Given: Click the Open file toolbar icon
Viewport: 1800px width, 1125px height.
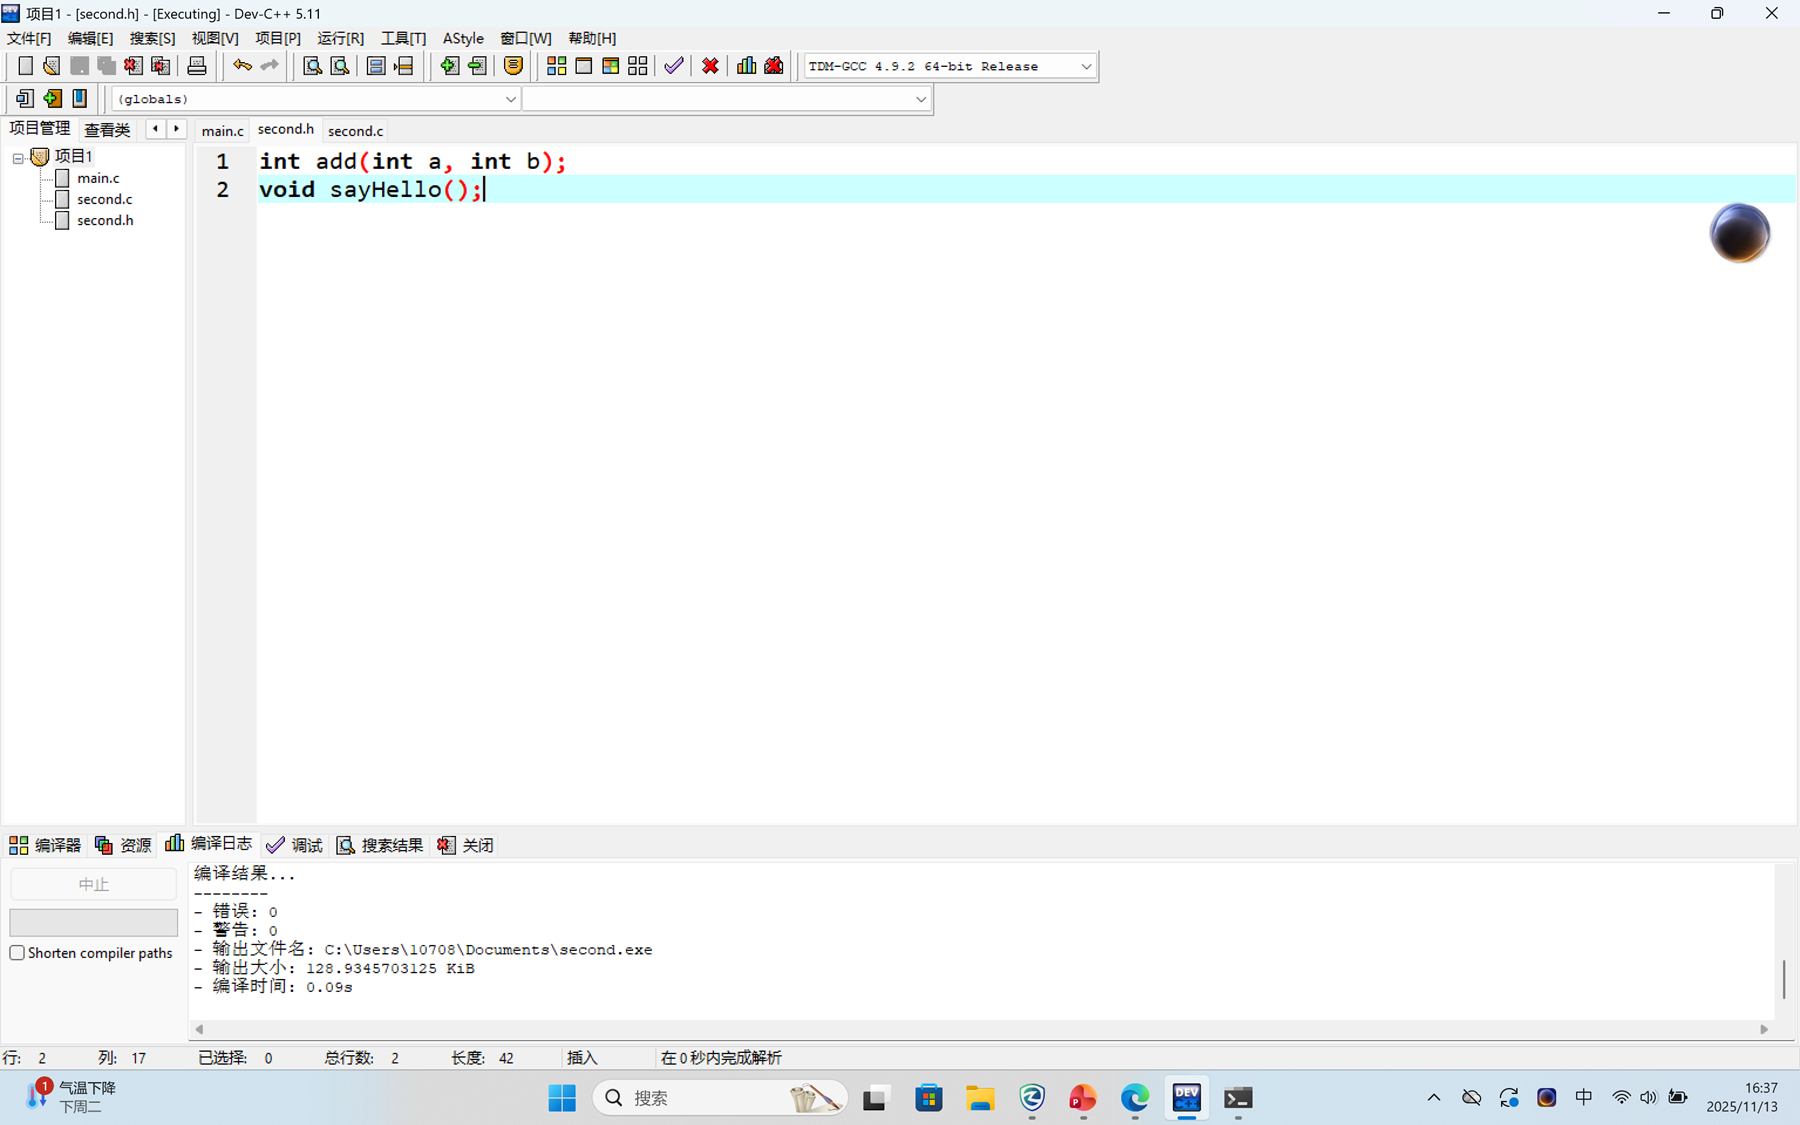Looking at the screenshot, I should point(52,66).
